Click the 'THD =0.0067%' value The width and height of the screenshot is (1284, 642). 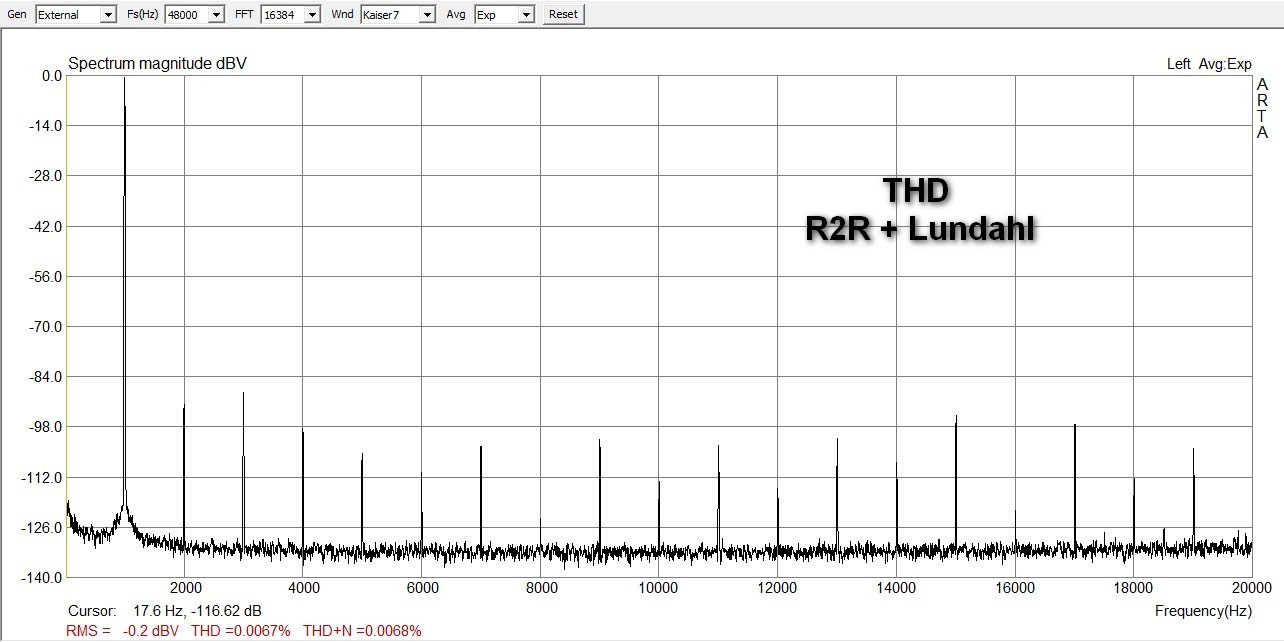pos(240,630)
